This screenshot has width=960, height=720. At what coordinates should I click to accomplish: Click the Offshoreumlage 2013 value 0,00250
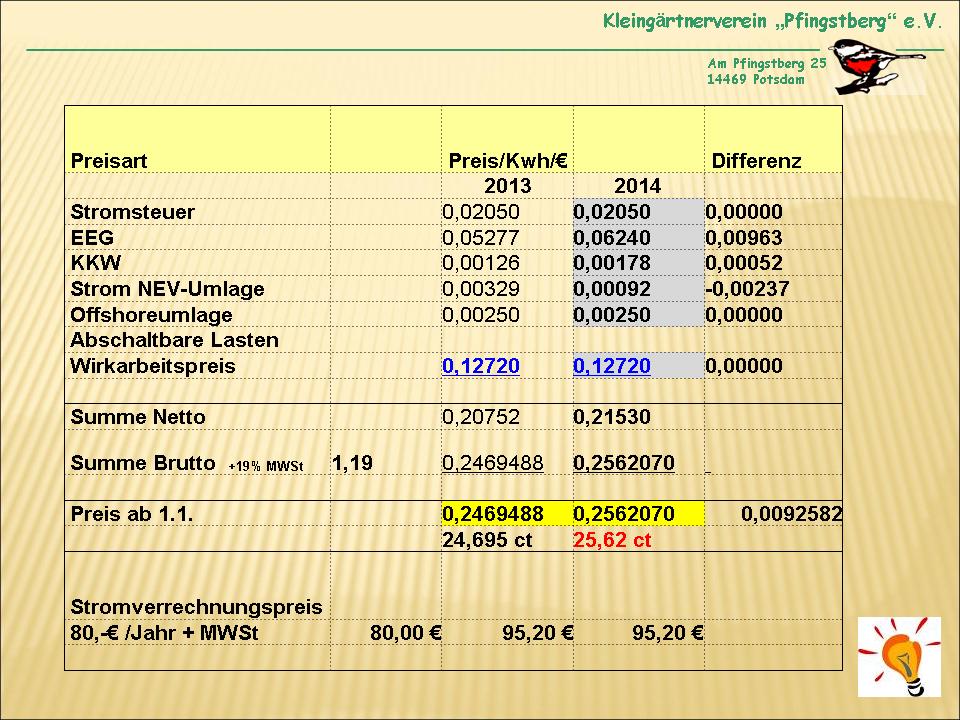(x=481, y=315)
